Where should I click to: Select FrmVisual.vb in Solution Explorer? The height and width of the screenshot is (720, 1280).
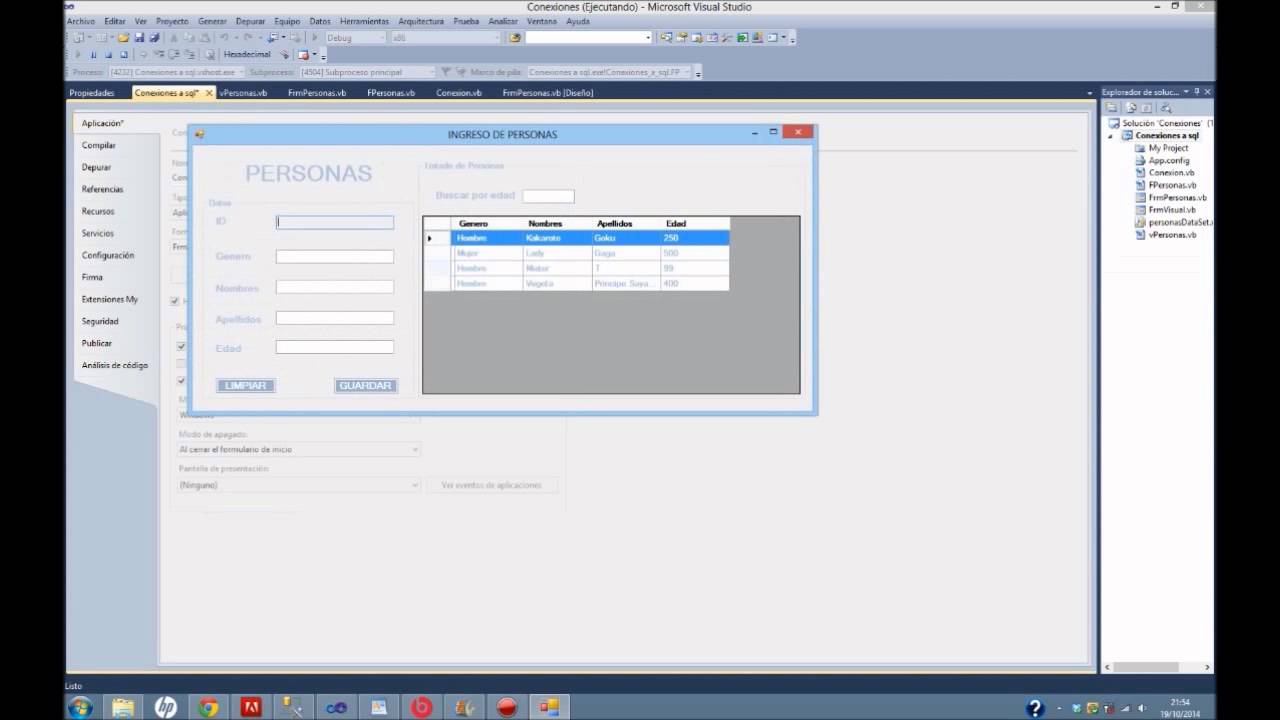[x=1172, y=210]
